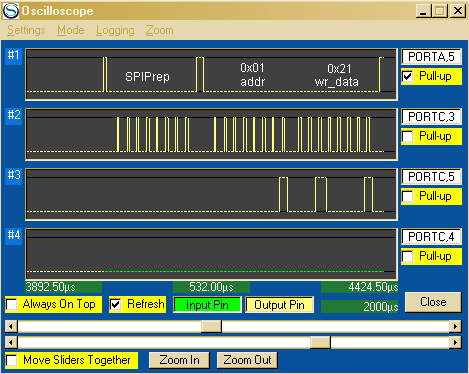Click the lower slider left arrow
Image resolution: width=469 pixels, height=374 pixels.
tap(11, 342)
